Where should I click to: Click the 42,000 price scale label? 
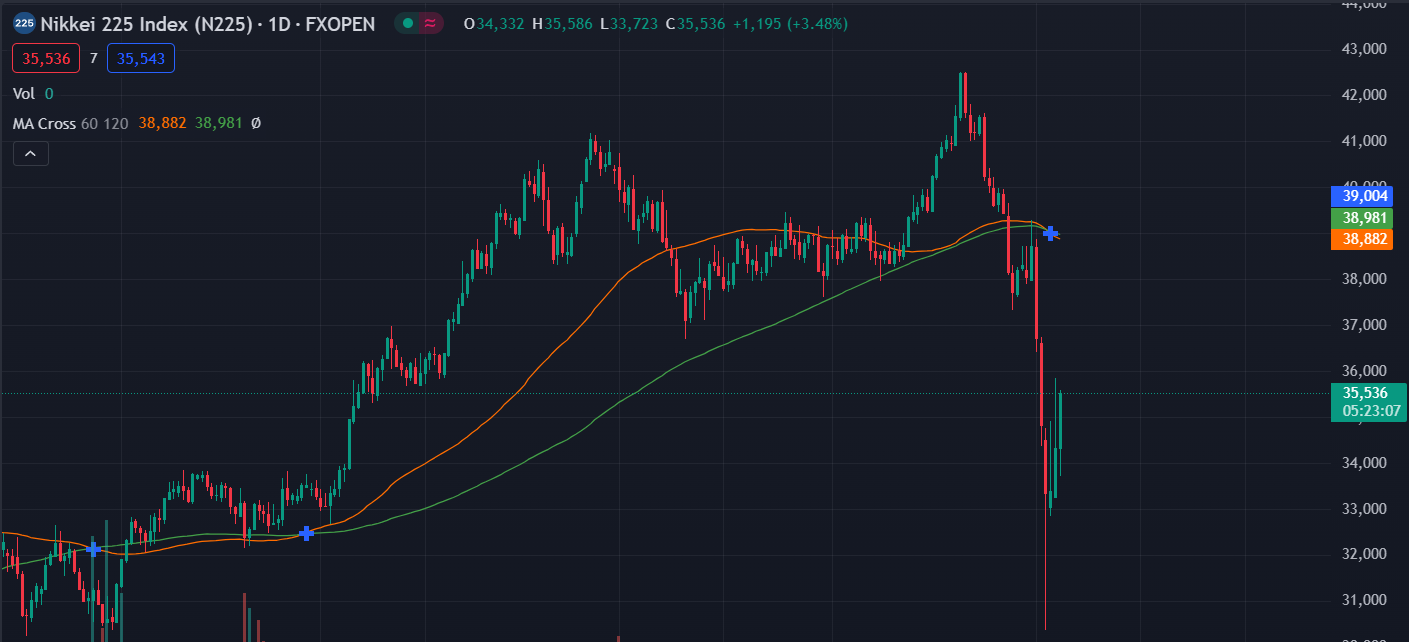click(1364, 95)
